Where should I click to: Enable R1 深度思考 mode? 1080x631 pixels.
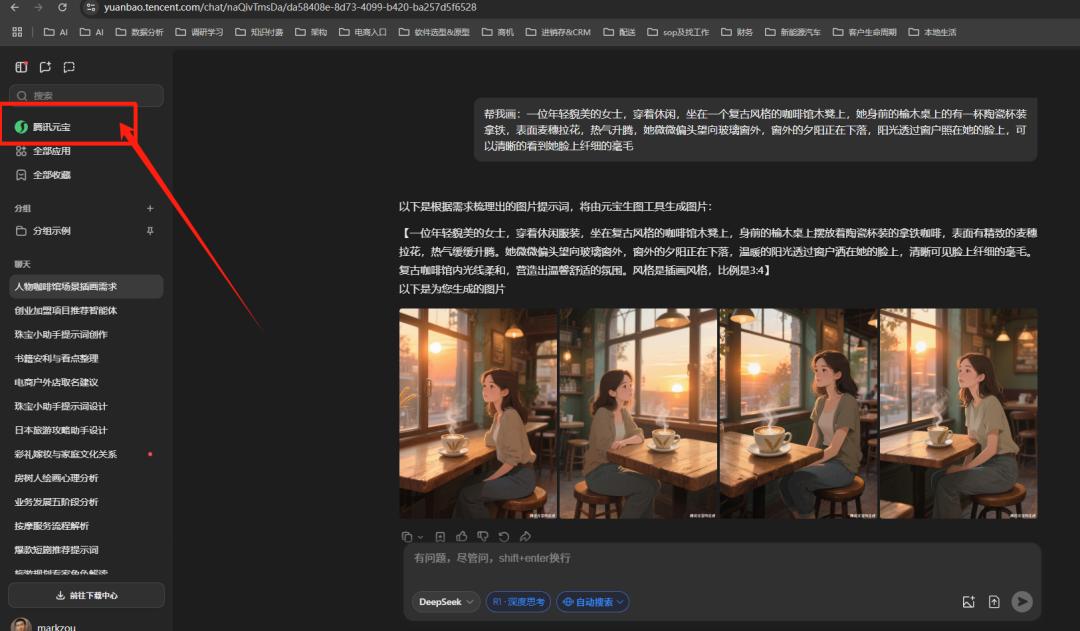[x=517, y=602]
